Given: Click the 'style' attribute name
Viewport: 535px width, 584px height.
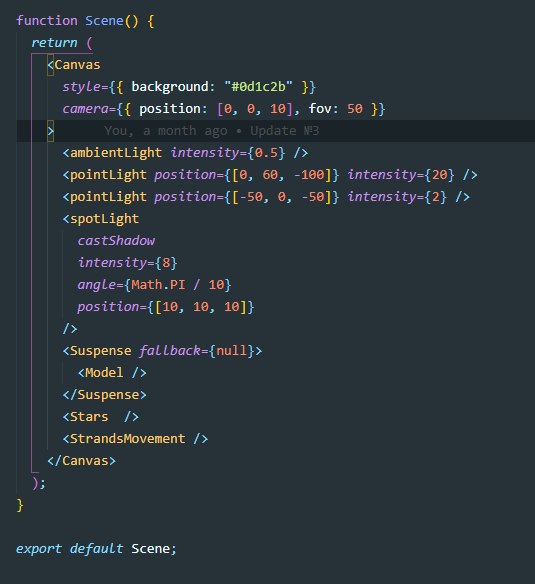Looking at the screenshot, I should tap(81, 87).
